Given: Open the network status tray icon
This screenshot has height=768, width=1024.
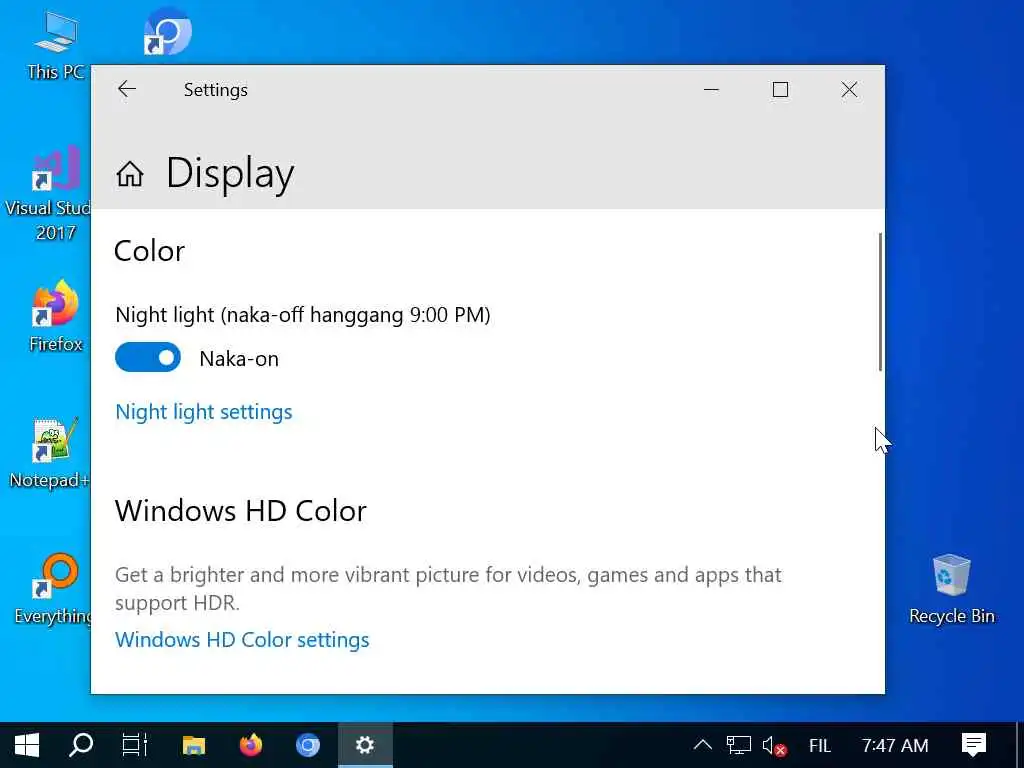Looking at the screenshot, I should click(x=739, y=745).
